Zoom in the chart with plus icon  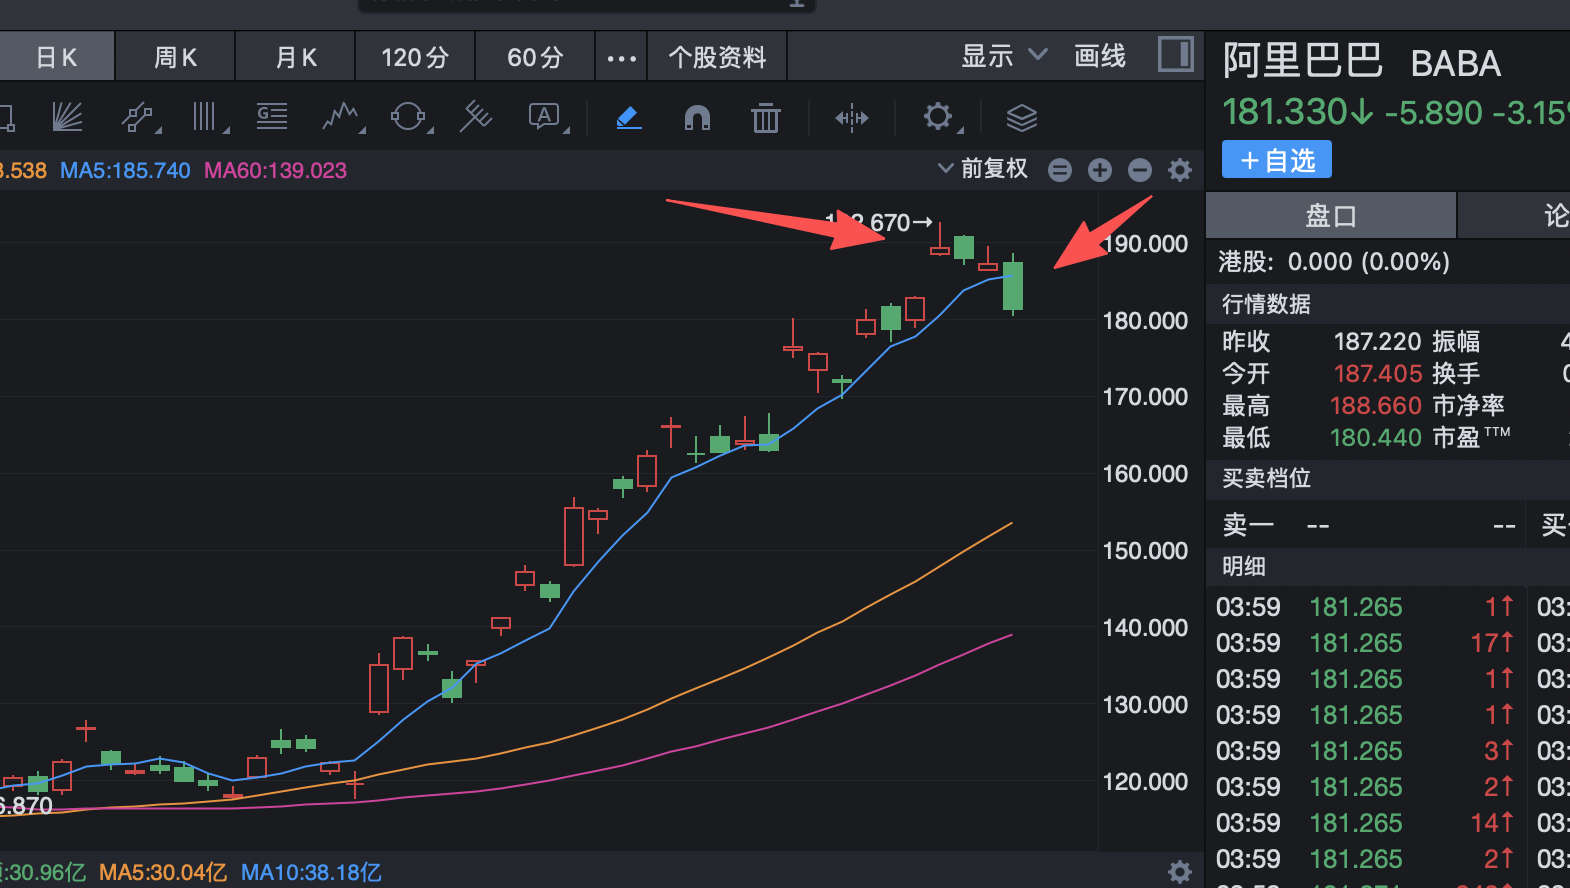pos(1100,170)
